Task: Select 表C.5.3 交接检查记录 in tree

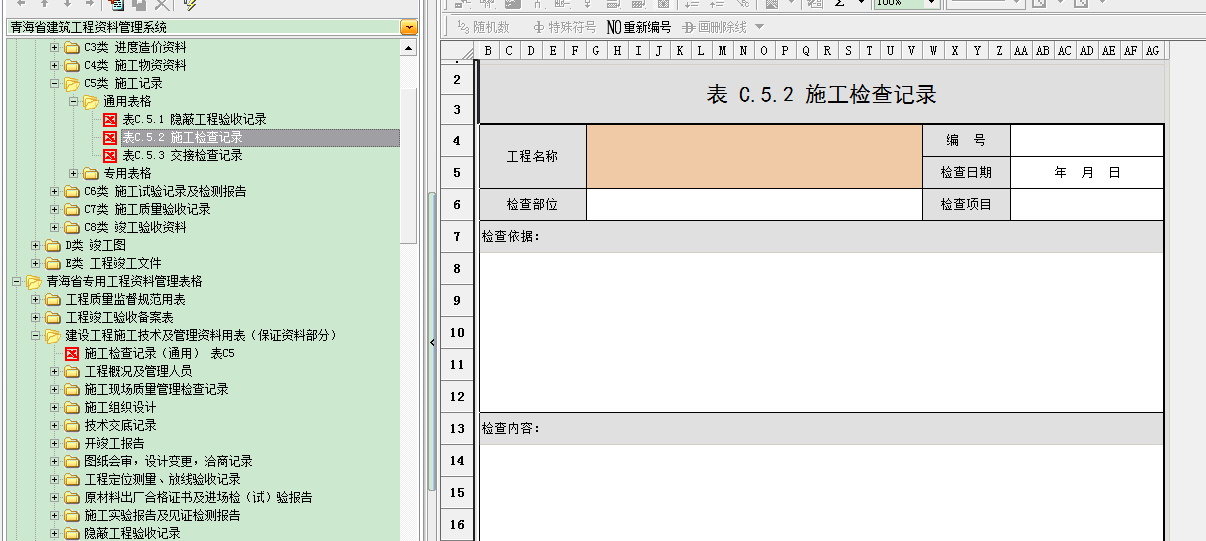Action: pos(181,155)
